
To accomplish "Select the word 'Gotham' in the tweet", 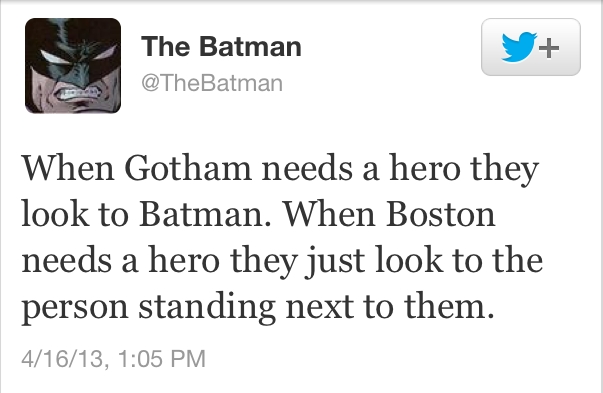I will 188,169.
